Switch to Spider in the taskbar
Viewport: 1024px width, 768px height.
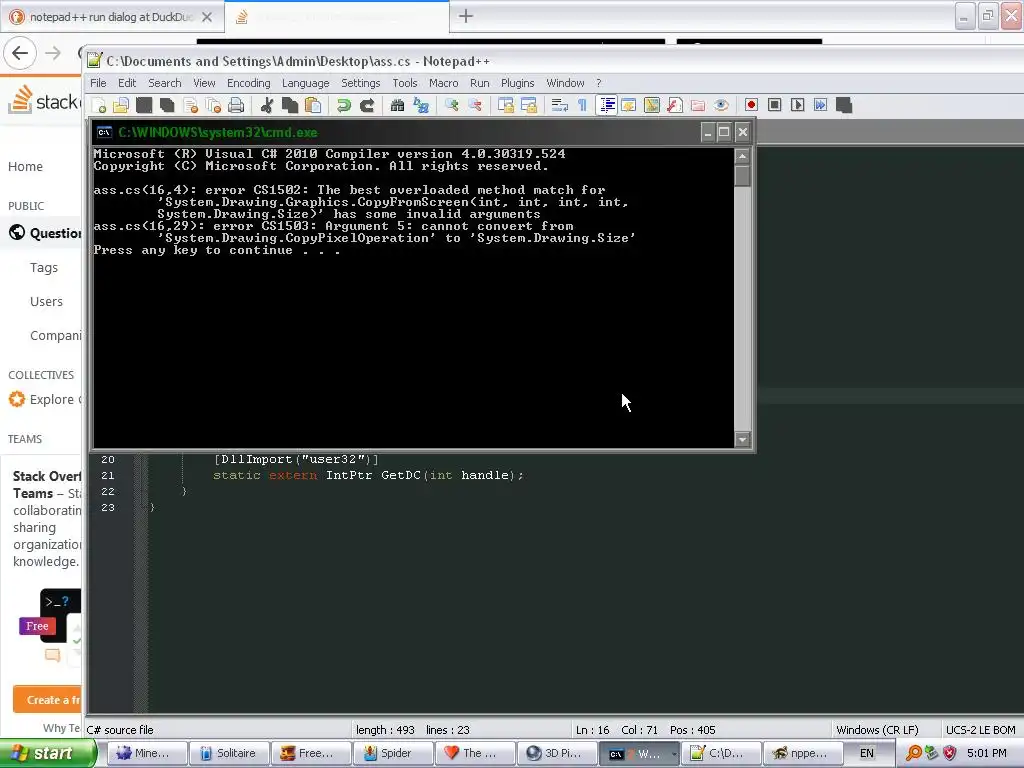394,754
